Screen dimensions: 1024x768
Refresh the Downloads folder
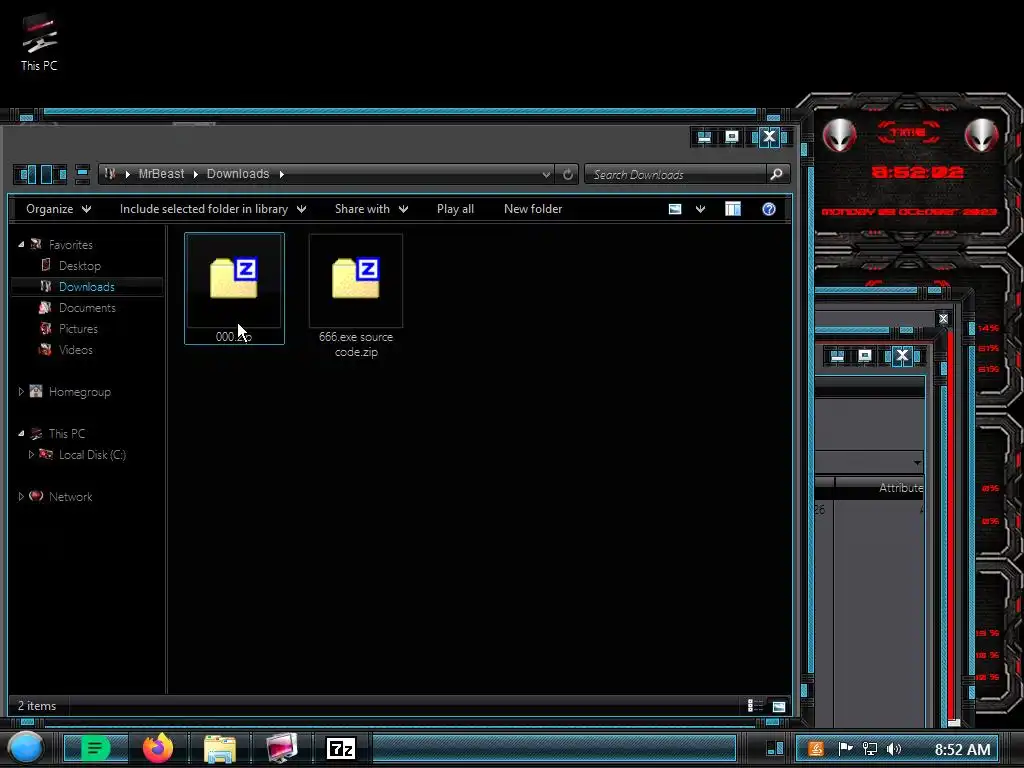[x=568, y=174]
